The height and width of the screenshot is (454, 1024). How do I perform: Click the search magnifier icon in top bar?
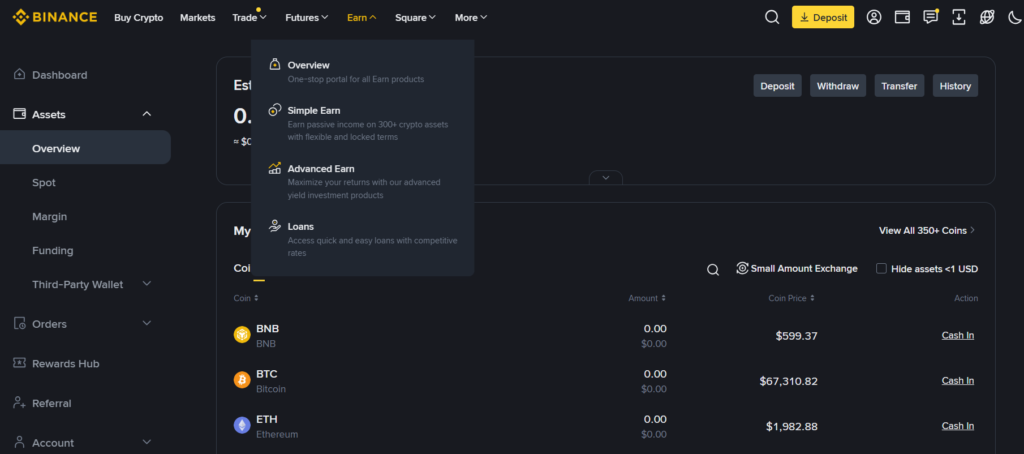[772, 17]
